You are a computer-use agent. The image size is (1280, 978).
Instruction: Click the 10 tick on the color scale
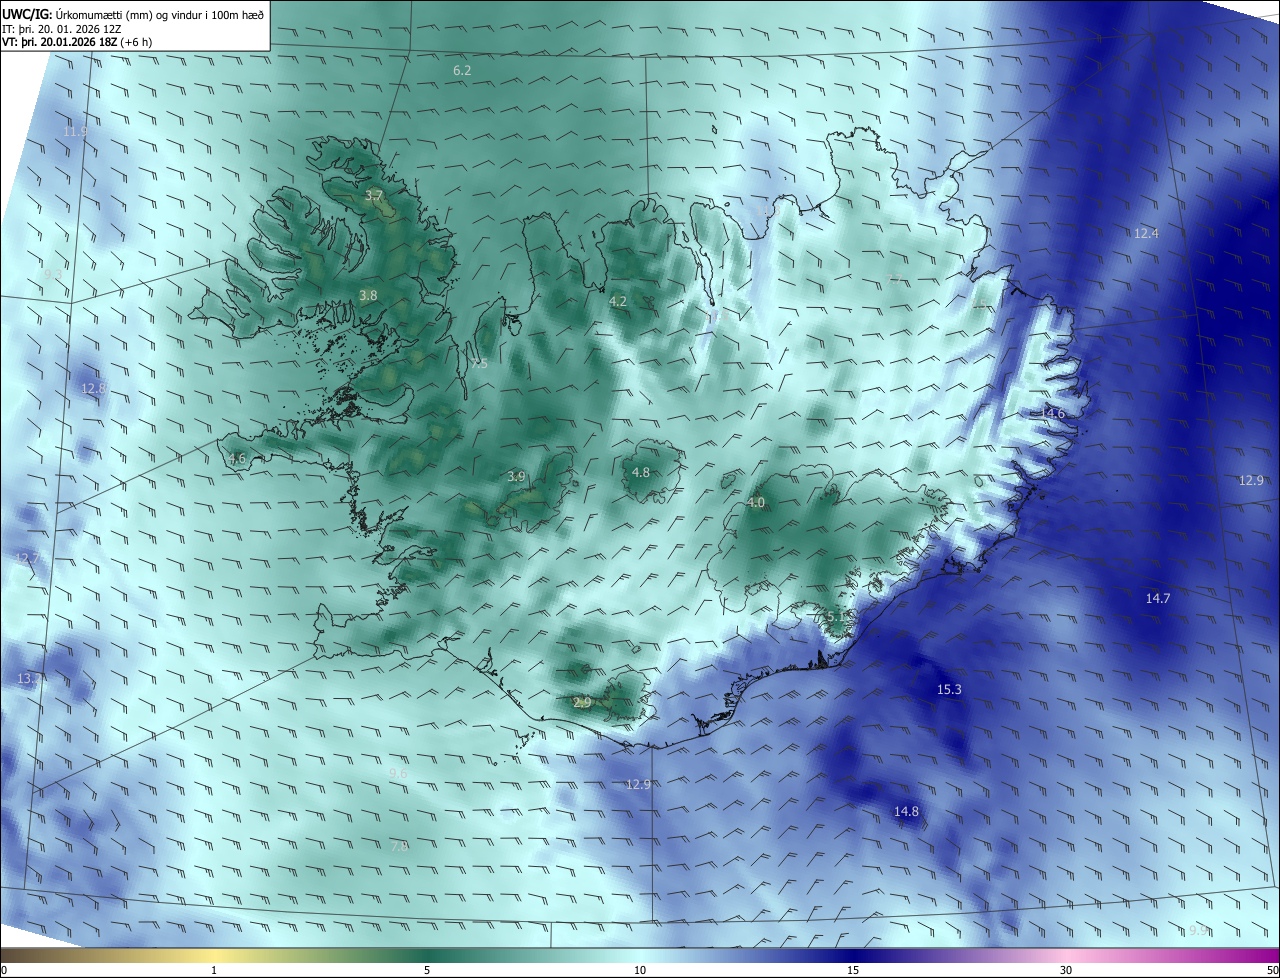click(640, 970)
